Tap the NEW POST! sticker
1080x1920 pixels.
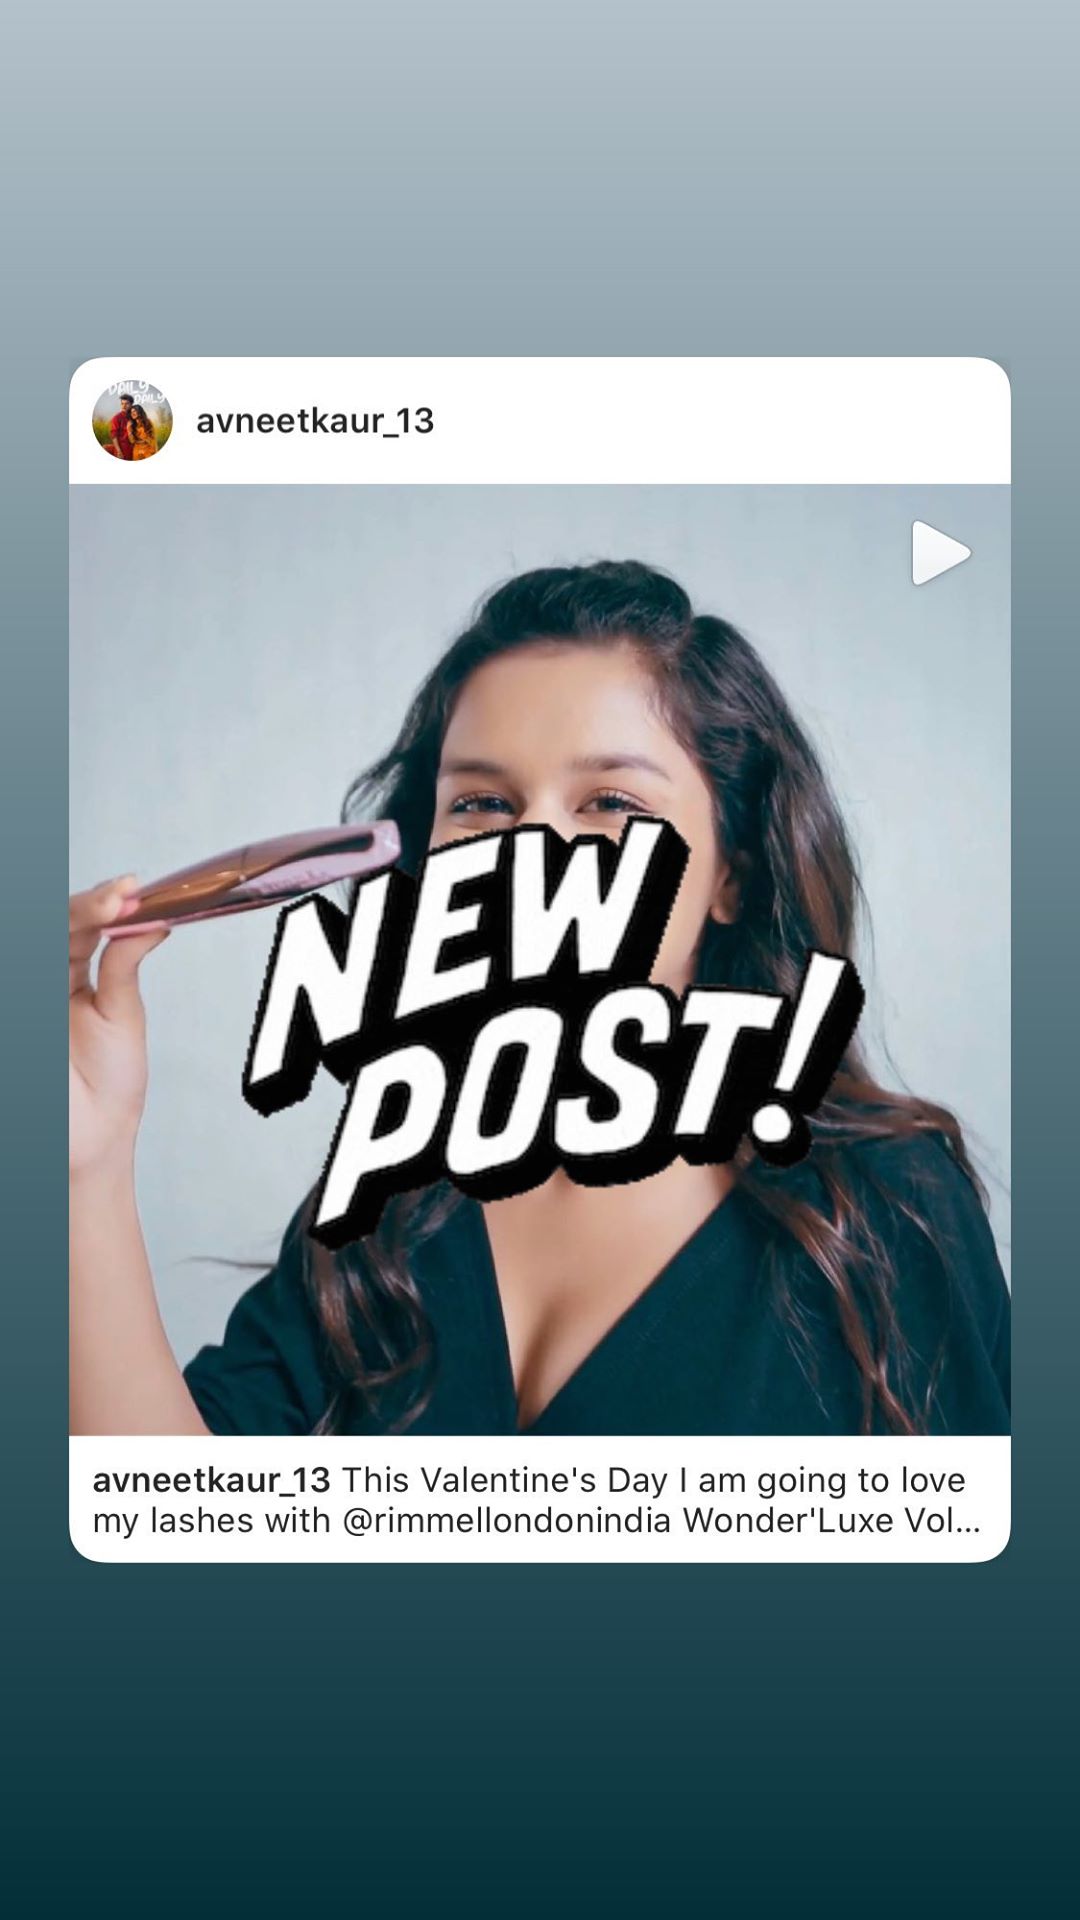553,1030
